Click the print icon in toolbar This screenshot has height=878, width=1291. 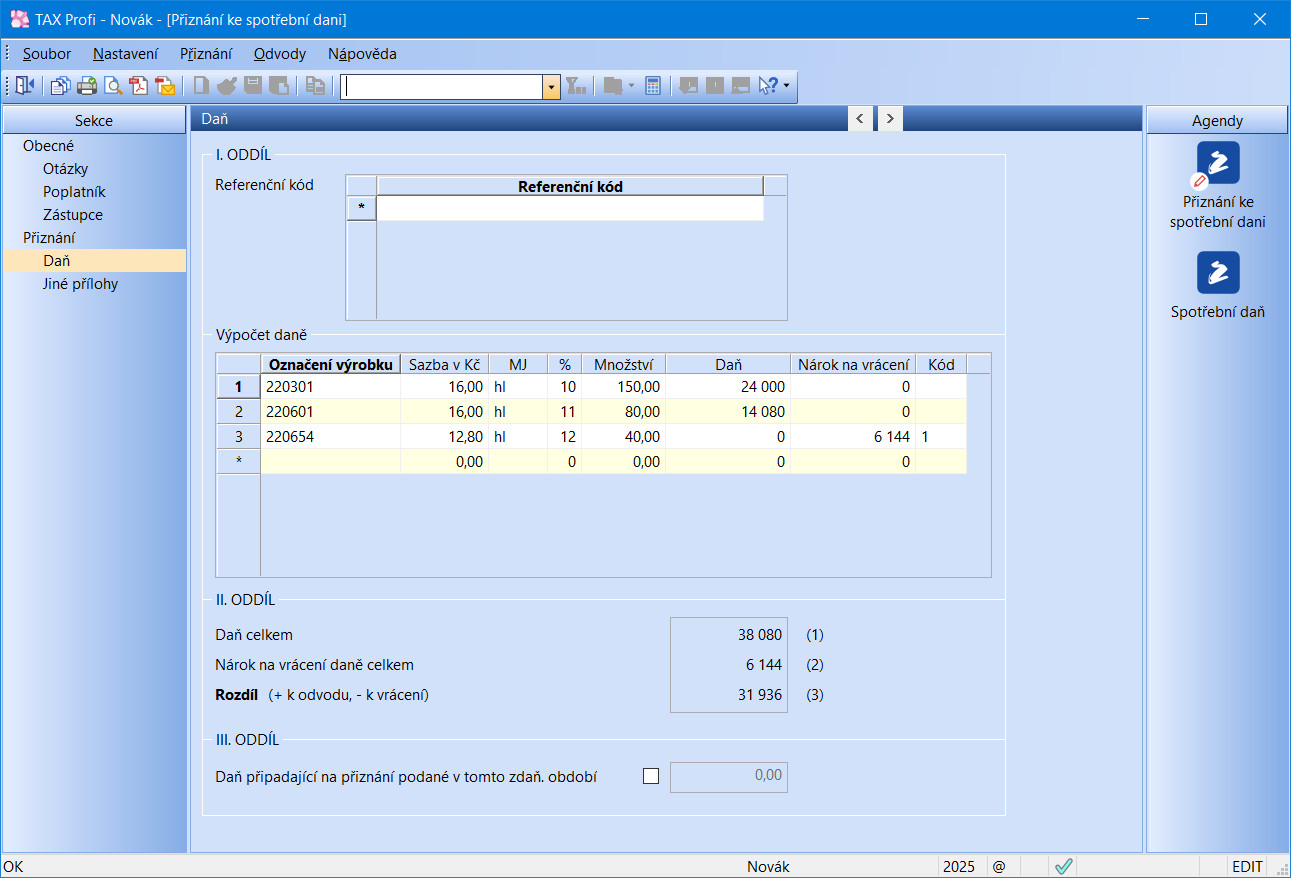(x=87, y=86)
